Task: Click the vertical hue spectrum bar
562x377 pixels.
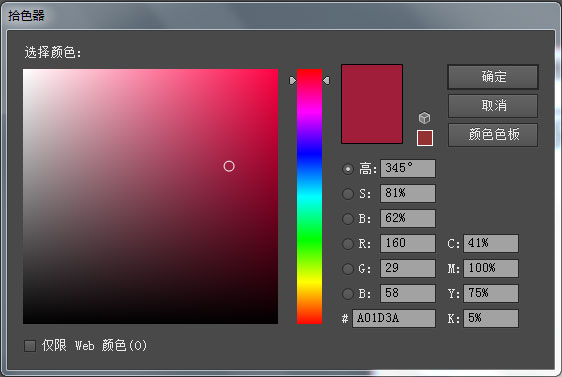Action: click(309, 196)
